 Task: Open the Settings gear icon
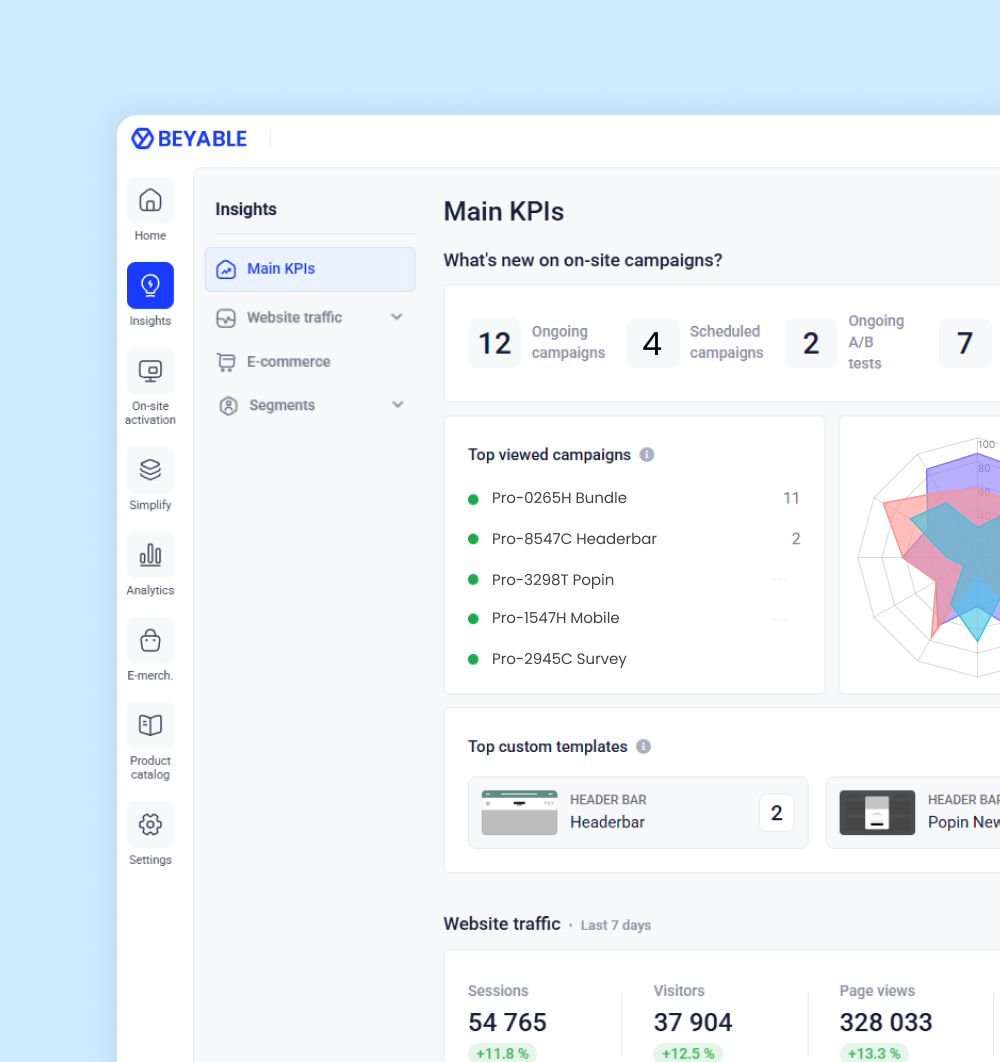point(150,824)
